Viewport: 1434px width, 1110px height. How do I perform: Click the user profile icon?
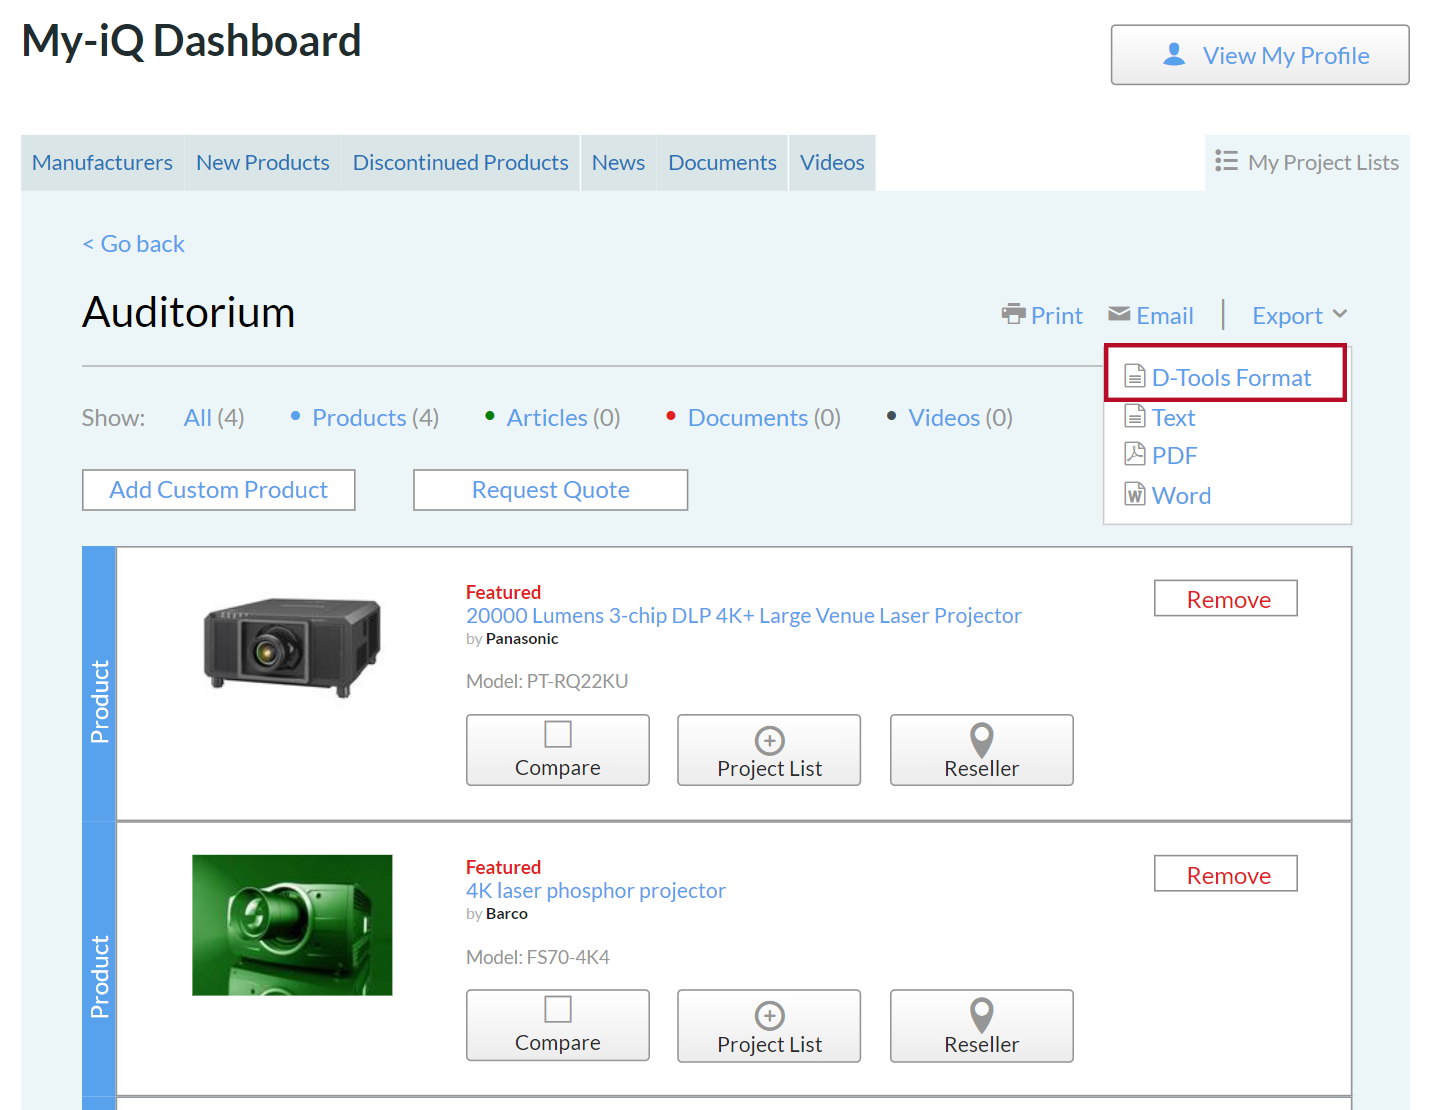[x=1174, y=54]
